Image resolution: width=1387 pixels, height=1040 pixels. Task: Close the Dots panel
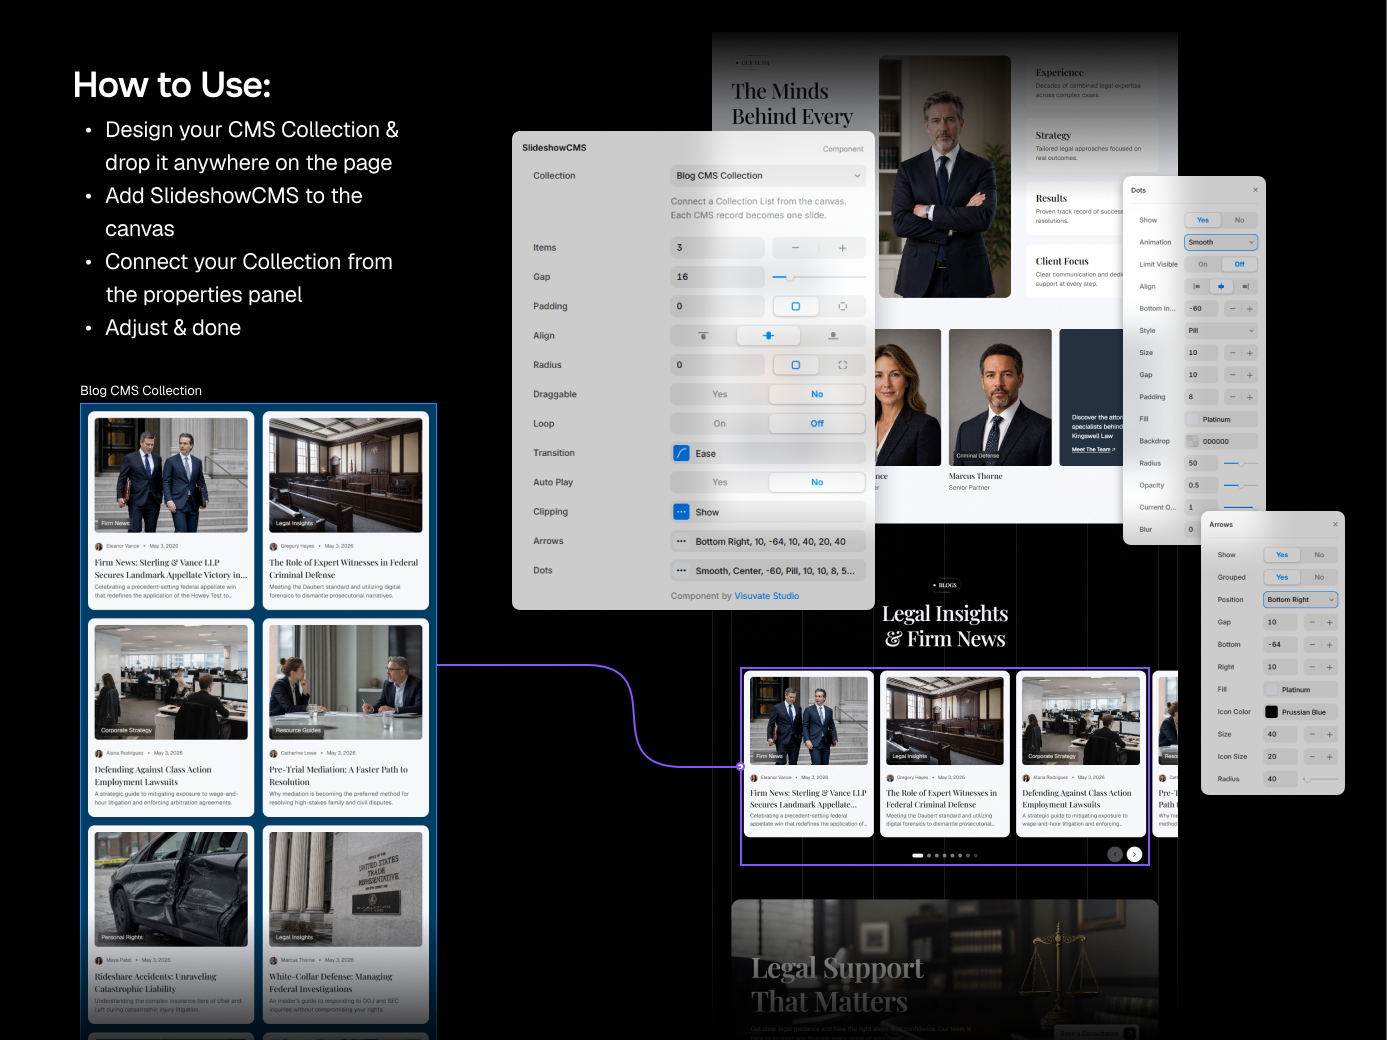pyautogui.click(x=1255, y=190)
